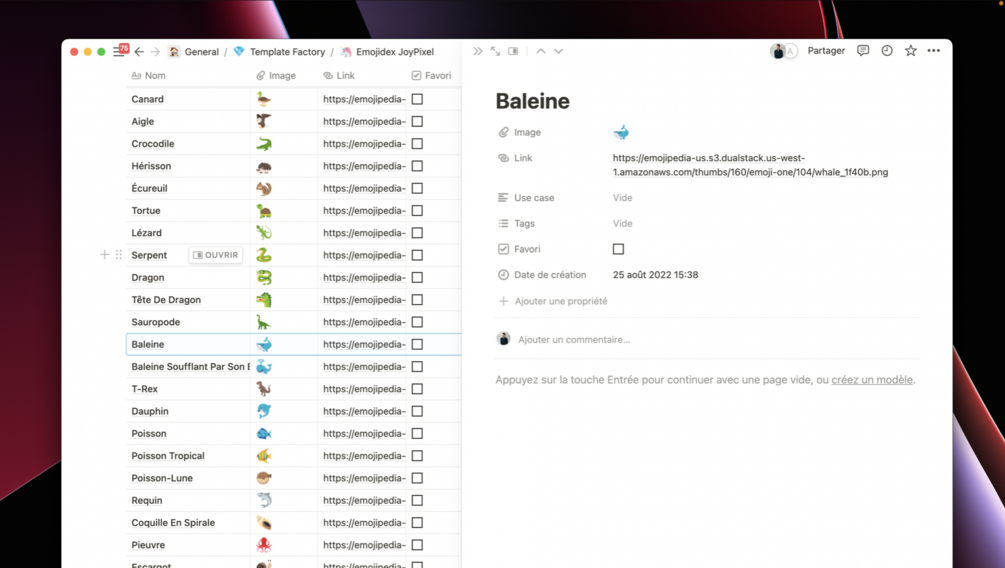The width and height of the screenshot is (1005, 568).
Task: Open link URL in Canard row
Action: [364, 99]
